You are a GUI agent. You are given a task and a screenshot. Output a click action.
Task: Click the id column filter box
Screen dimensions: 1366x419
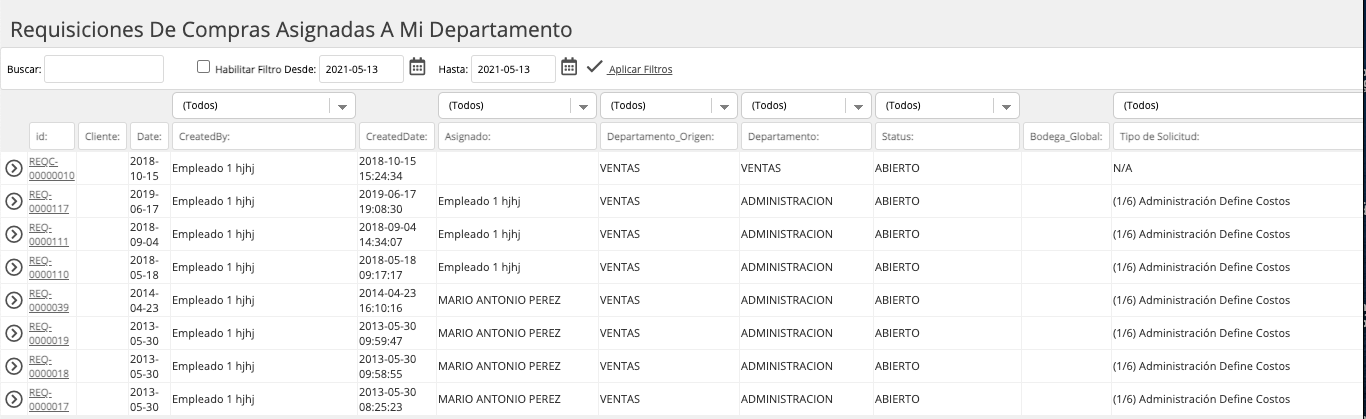click(52, 136)
